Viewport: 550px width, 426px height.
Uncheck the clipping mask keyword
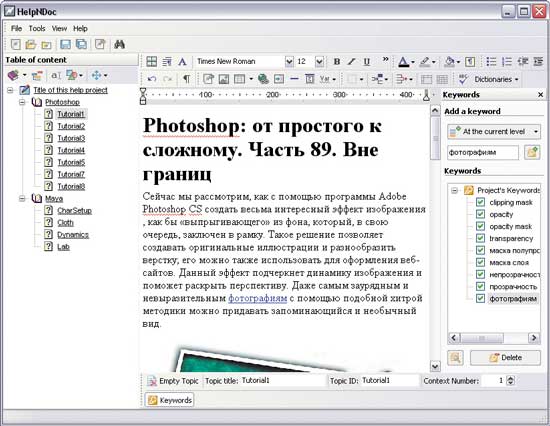480,202
